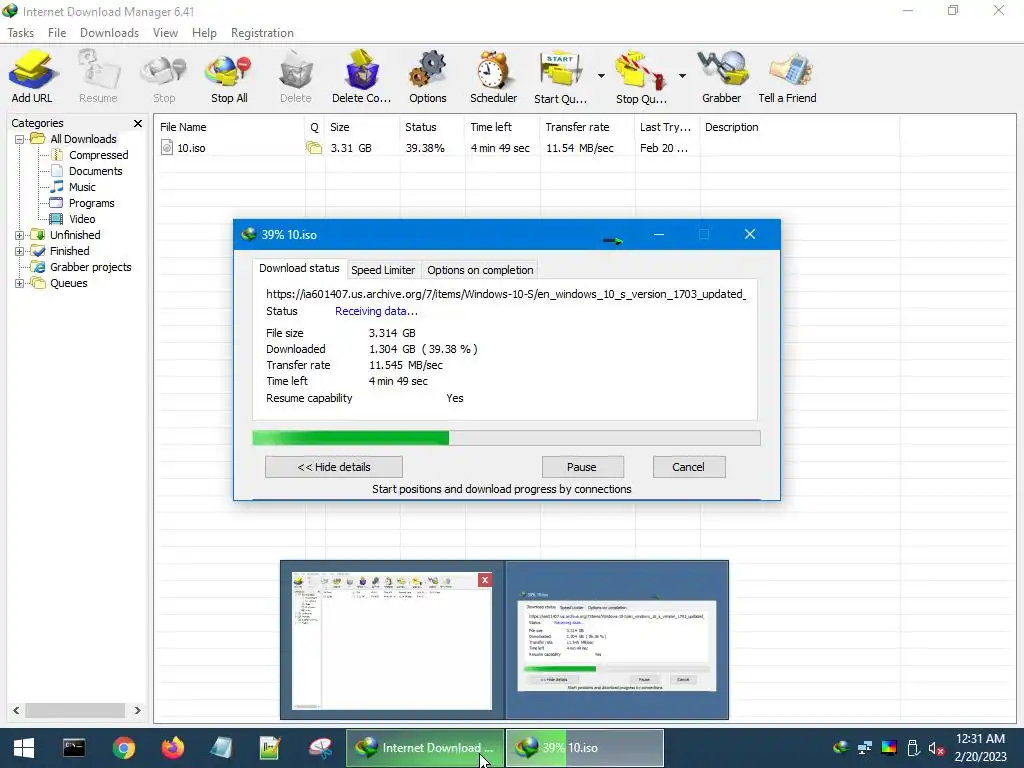Click the Categories scrollbar right arrow
1024x768 pixels.
tap(137, 711)
